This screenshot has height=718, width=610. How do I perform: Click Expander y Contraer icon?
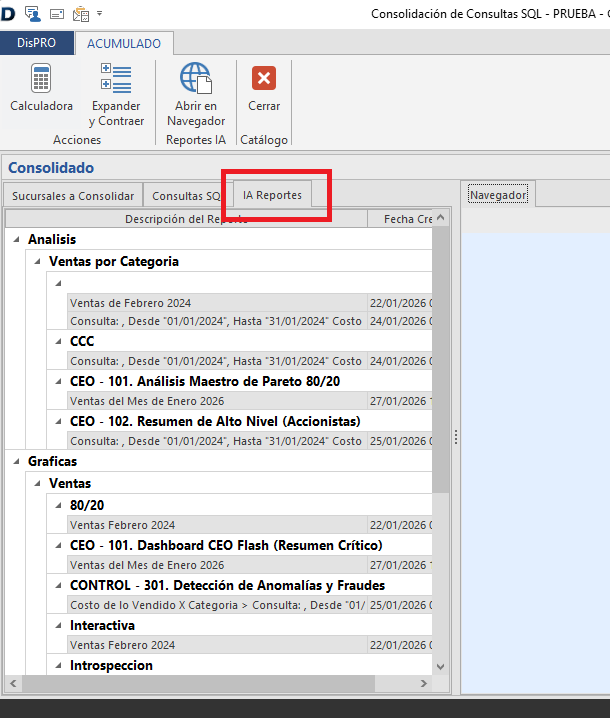116,78
